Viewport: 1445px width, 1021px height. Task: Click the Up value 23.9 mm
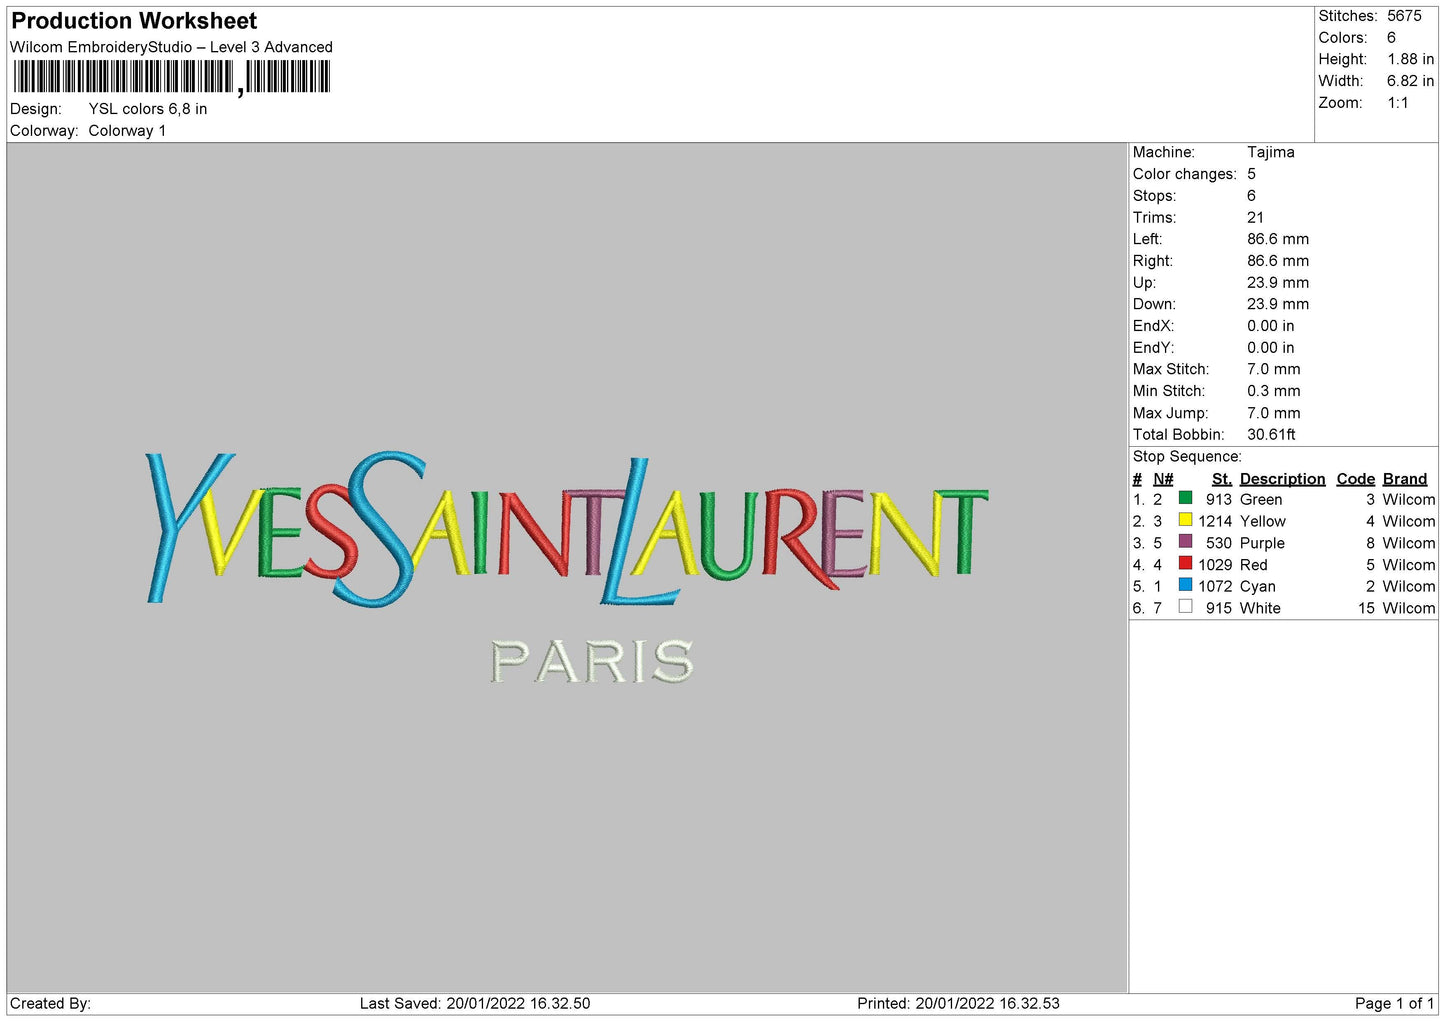[x=1278, y=283]
